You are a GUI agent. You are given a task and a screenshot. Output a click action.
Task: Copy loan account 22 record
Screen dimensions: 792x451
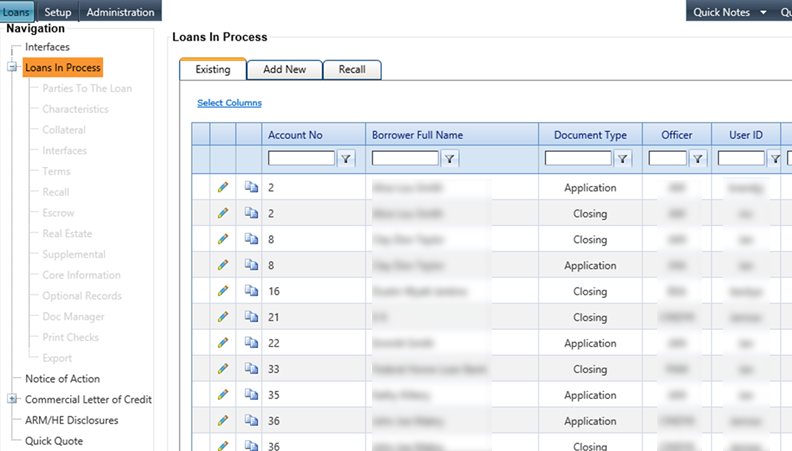[251, 342]
